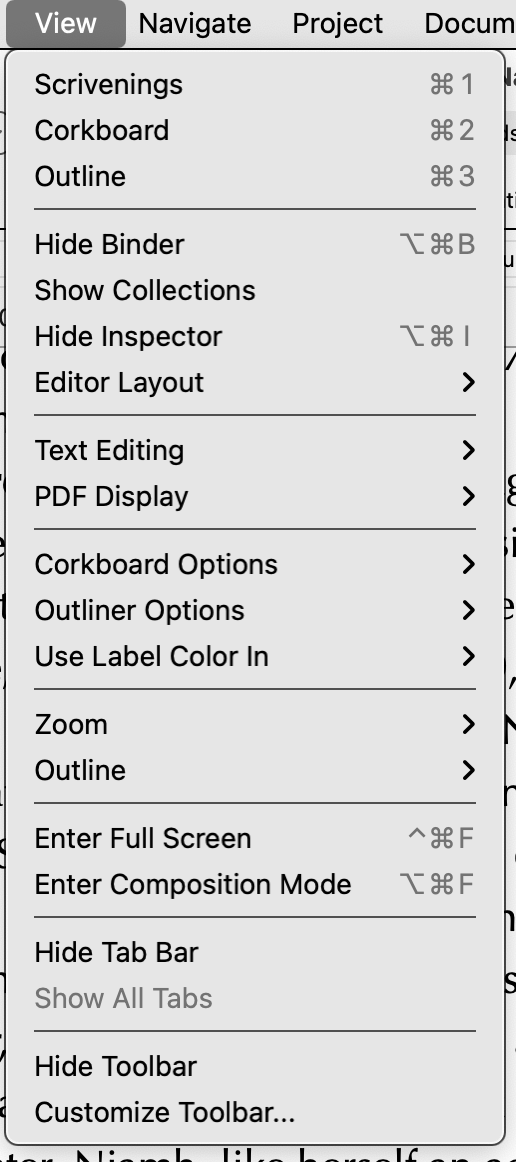Viewport: 516px width, 1162px height.
Task: Open Use Label Color In submenu
Action: click(255, 657)
